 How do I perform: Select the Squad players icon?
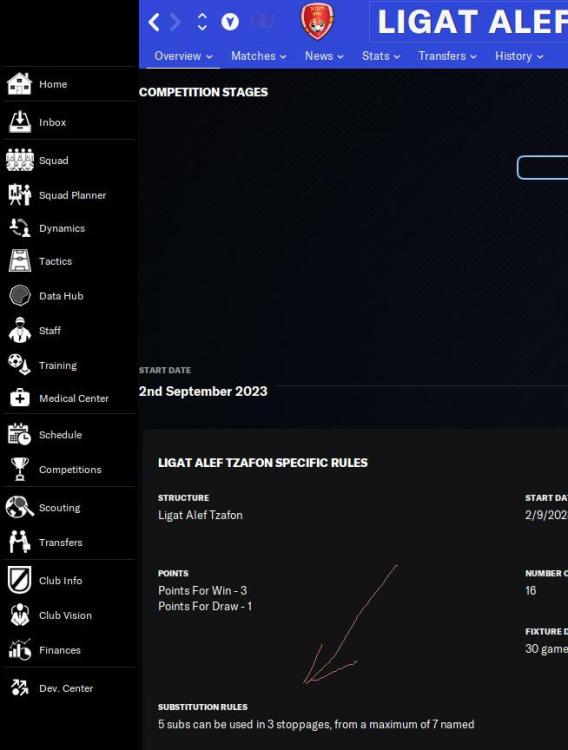click(20, 160)
